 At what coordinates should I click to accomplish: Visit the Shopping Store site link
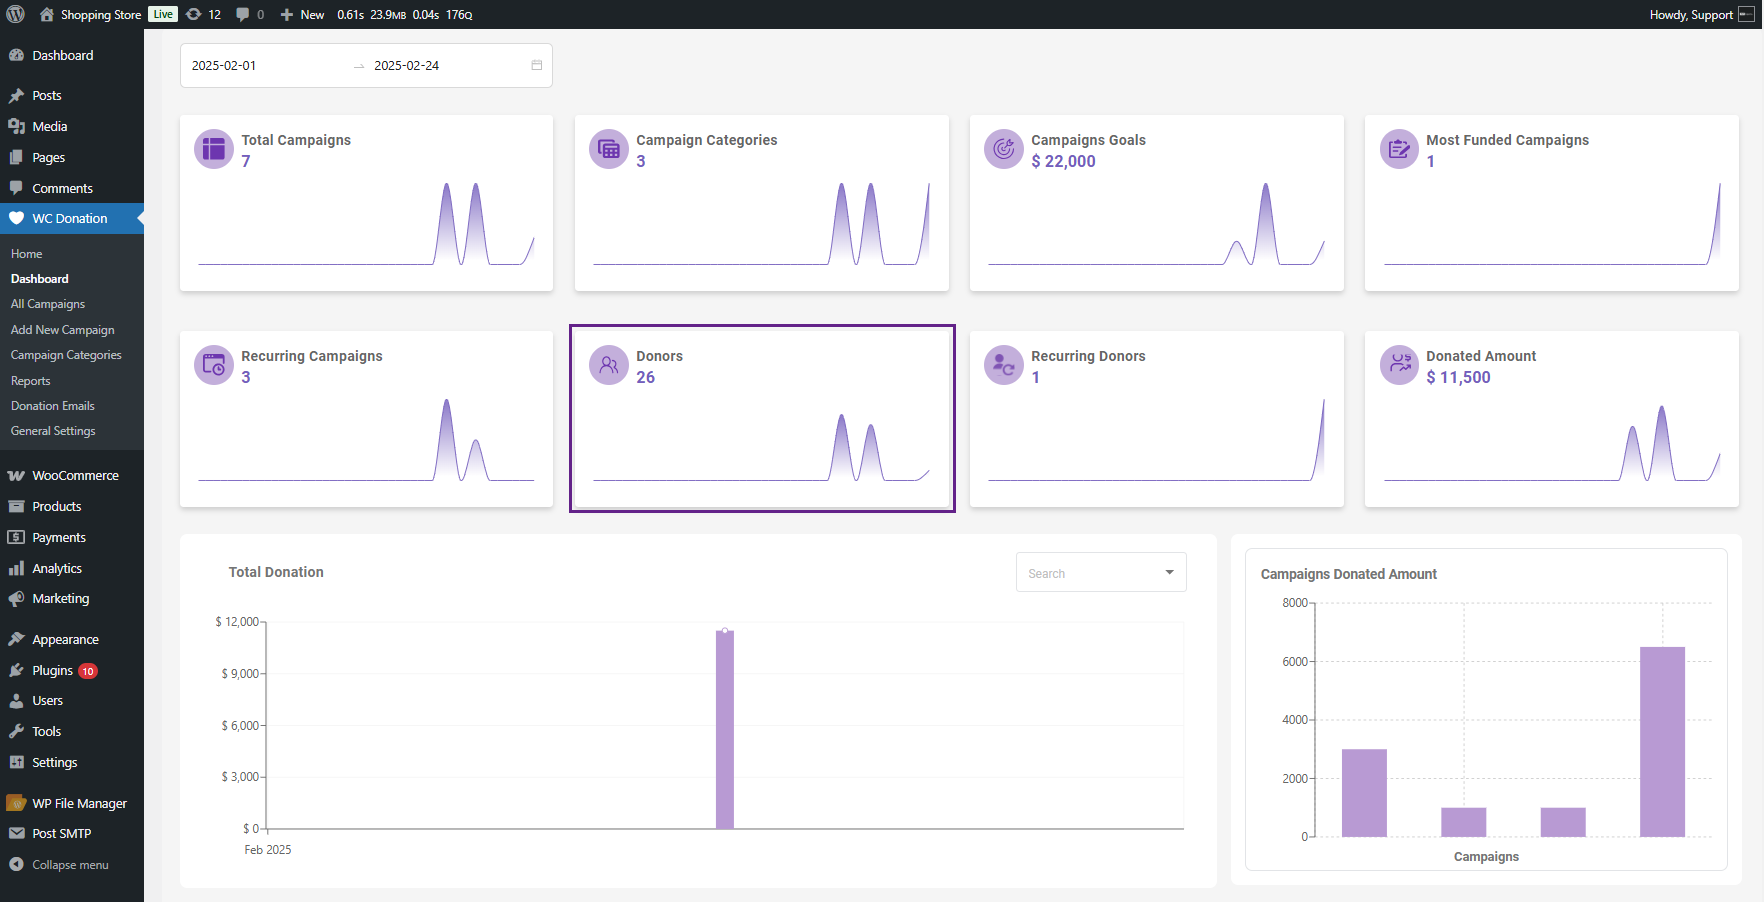(100, 14)
